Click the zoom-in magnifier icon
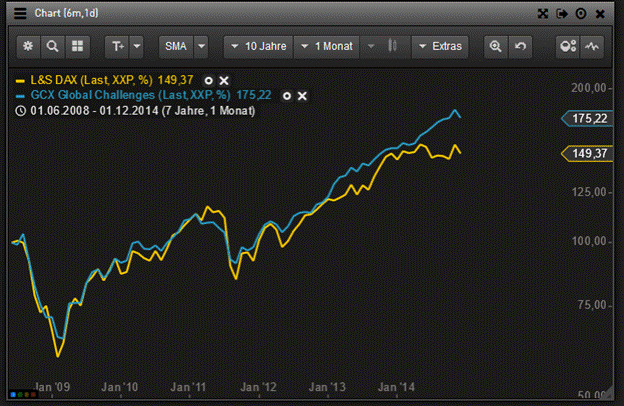The image size is (624, 406). pyautogui.click(x=495, y=47)
